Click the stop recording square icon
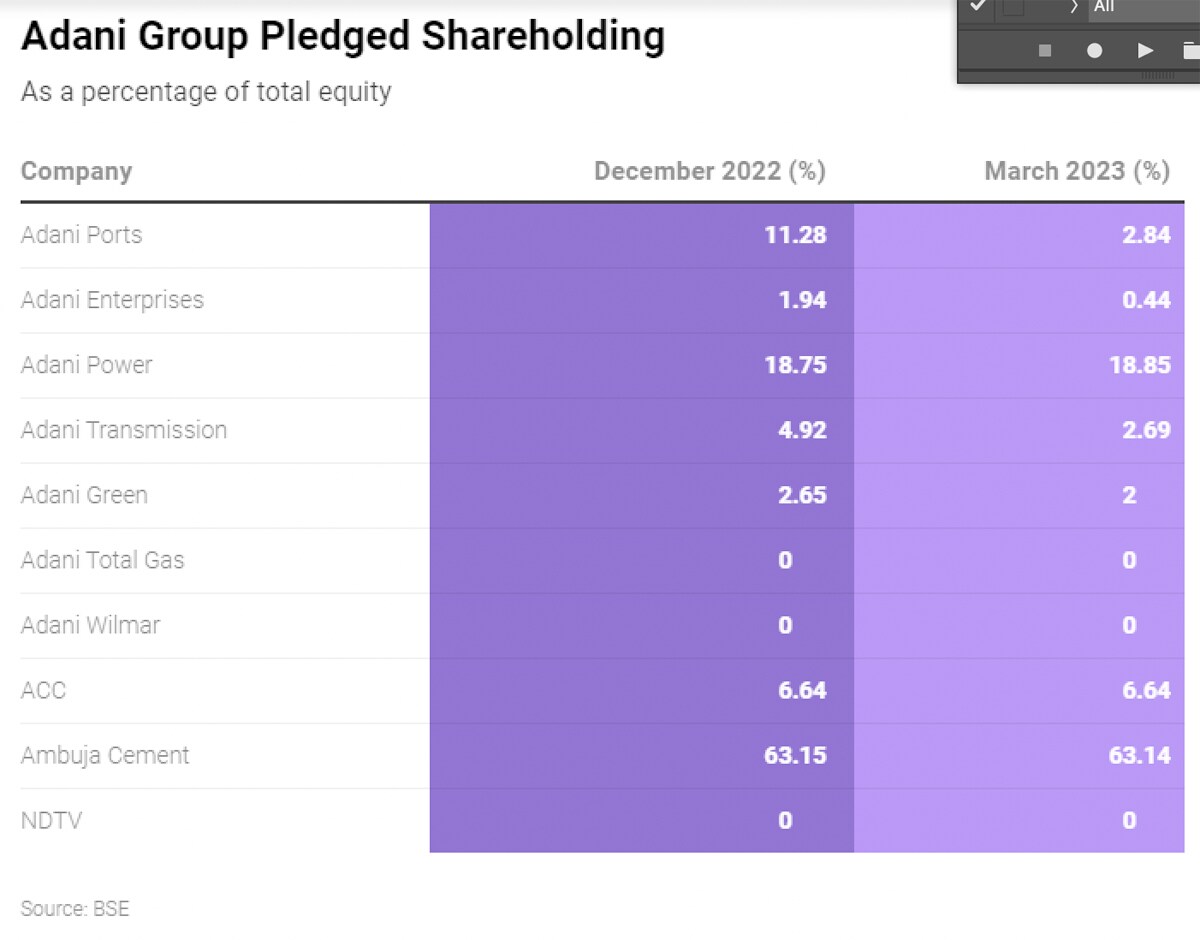 coord(1045,50)
